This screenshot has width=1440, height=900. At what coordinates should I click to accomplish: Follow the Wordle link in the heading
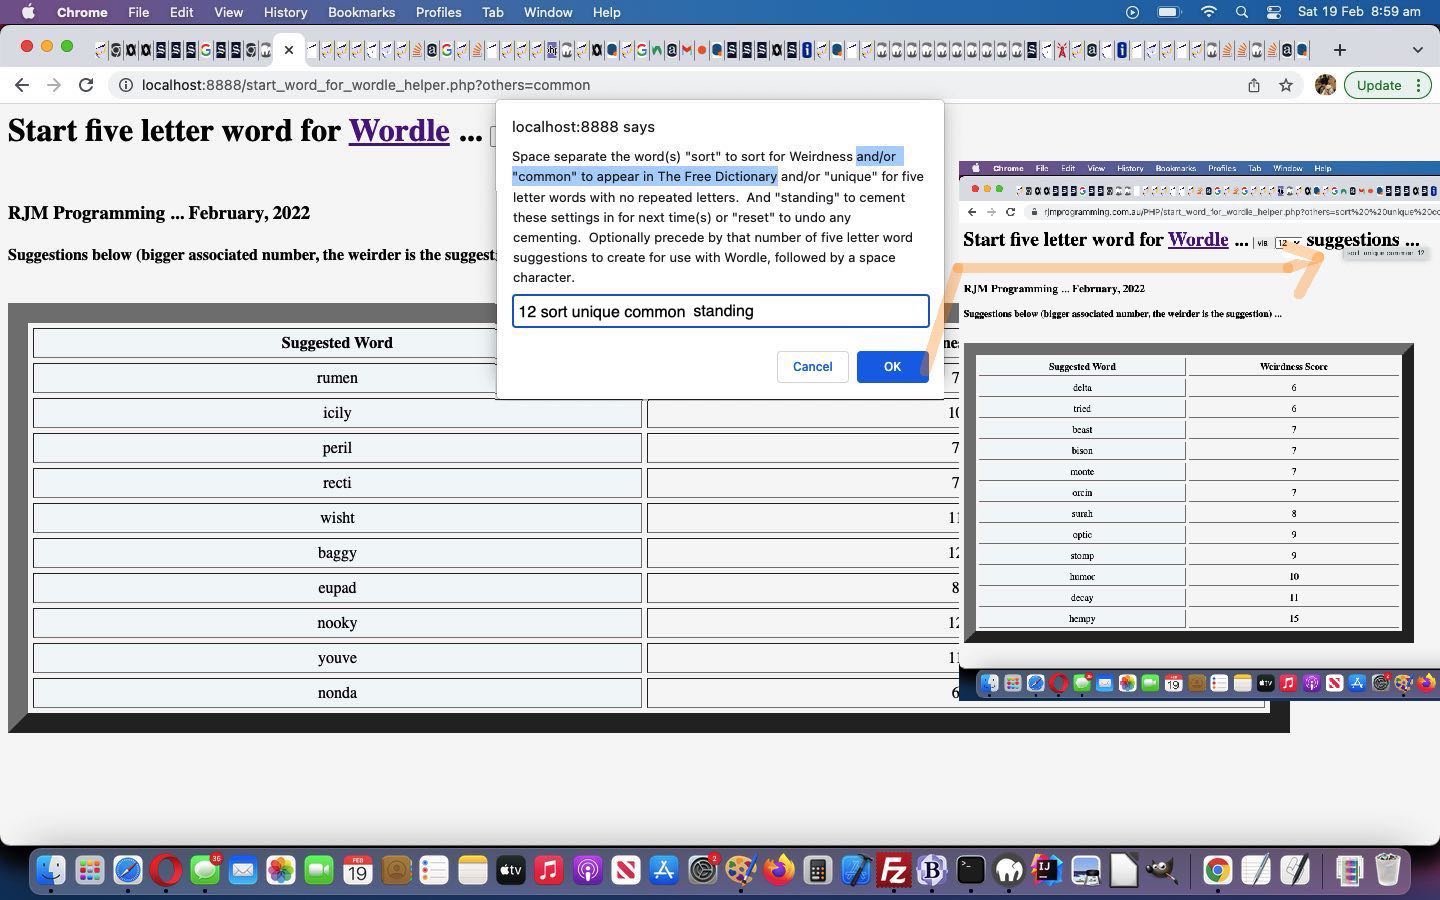click(x=399, y=131)
